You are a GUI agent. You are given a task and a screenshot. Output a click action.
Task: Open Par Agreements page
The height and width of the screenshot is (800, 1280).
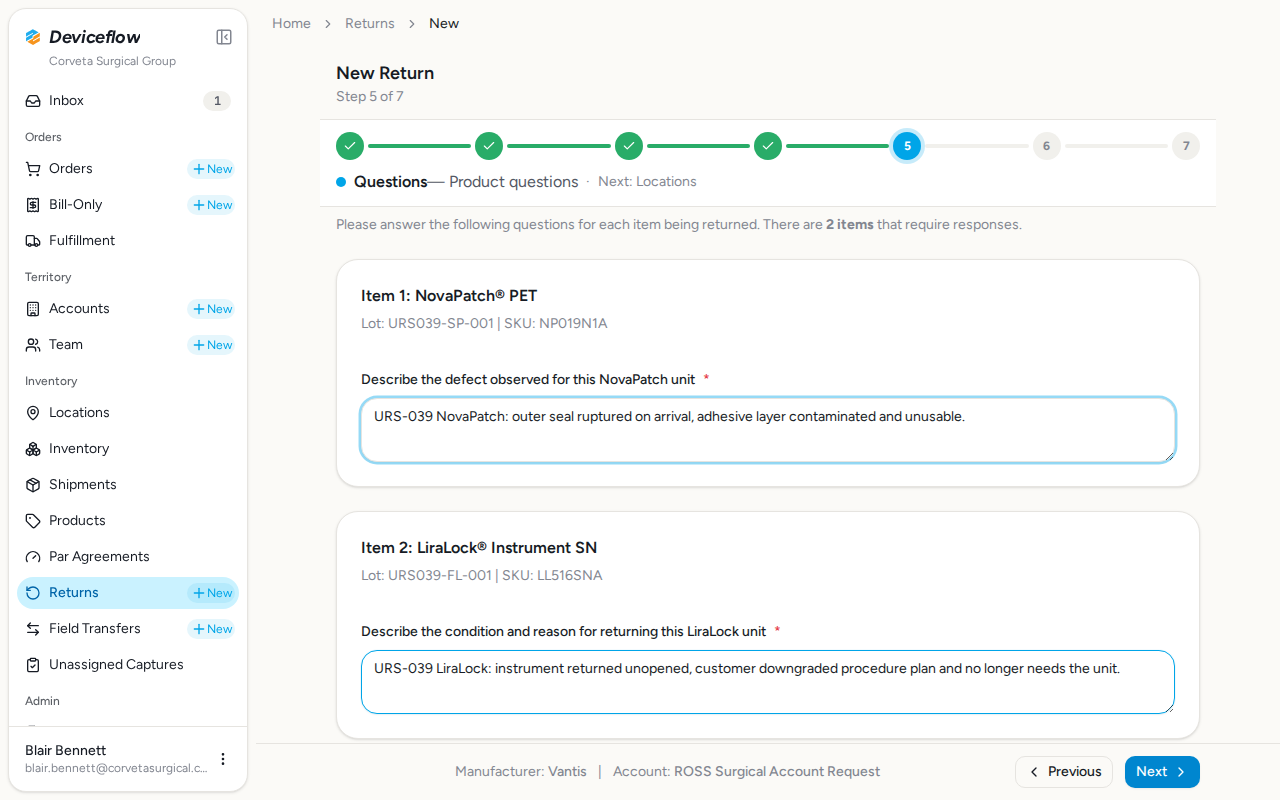(128, 557)
